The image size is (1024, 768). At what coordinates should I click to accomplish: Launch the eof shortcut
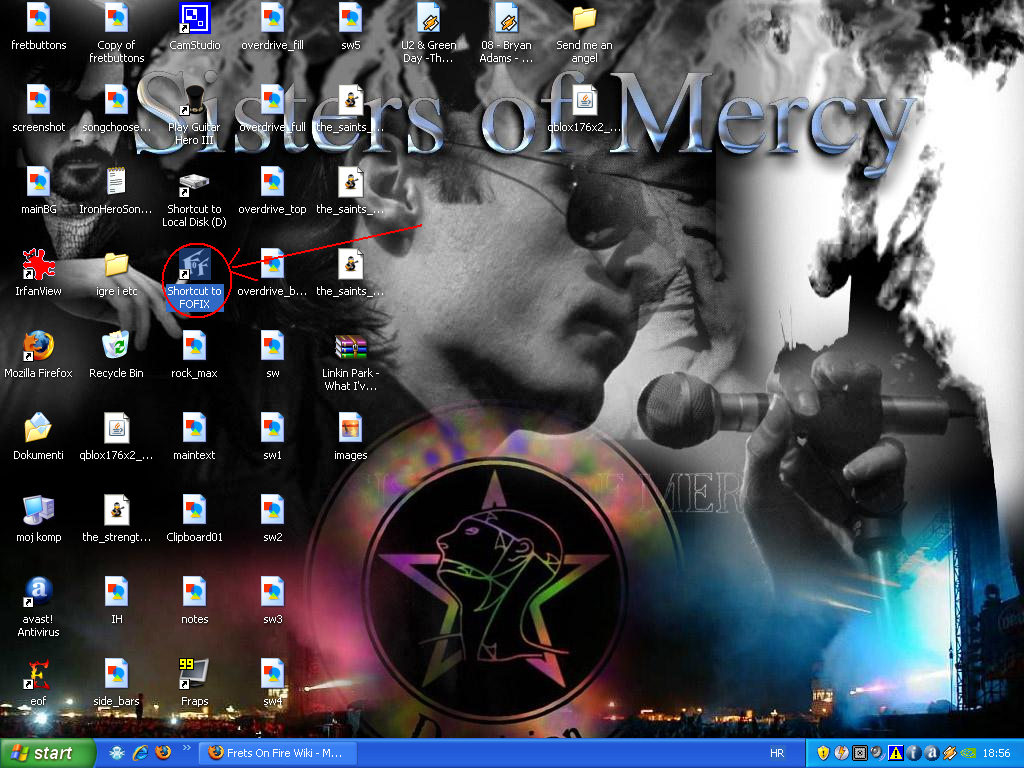pos(39,683)
